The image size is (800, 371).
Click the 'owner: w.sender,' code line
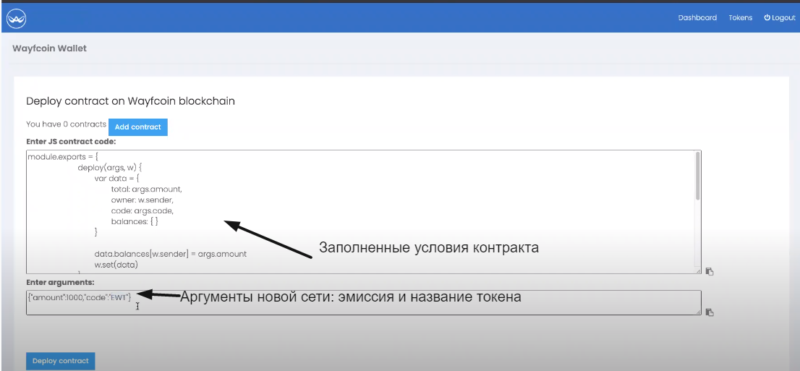[142, 200]
